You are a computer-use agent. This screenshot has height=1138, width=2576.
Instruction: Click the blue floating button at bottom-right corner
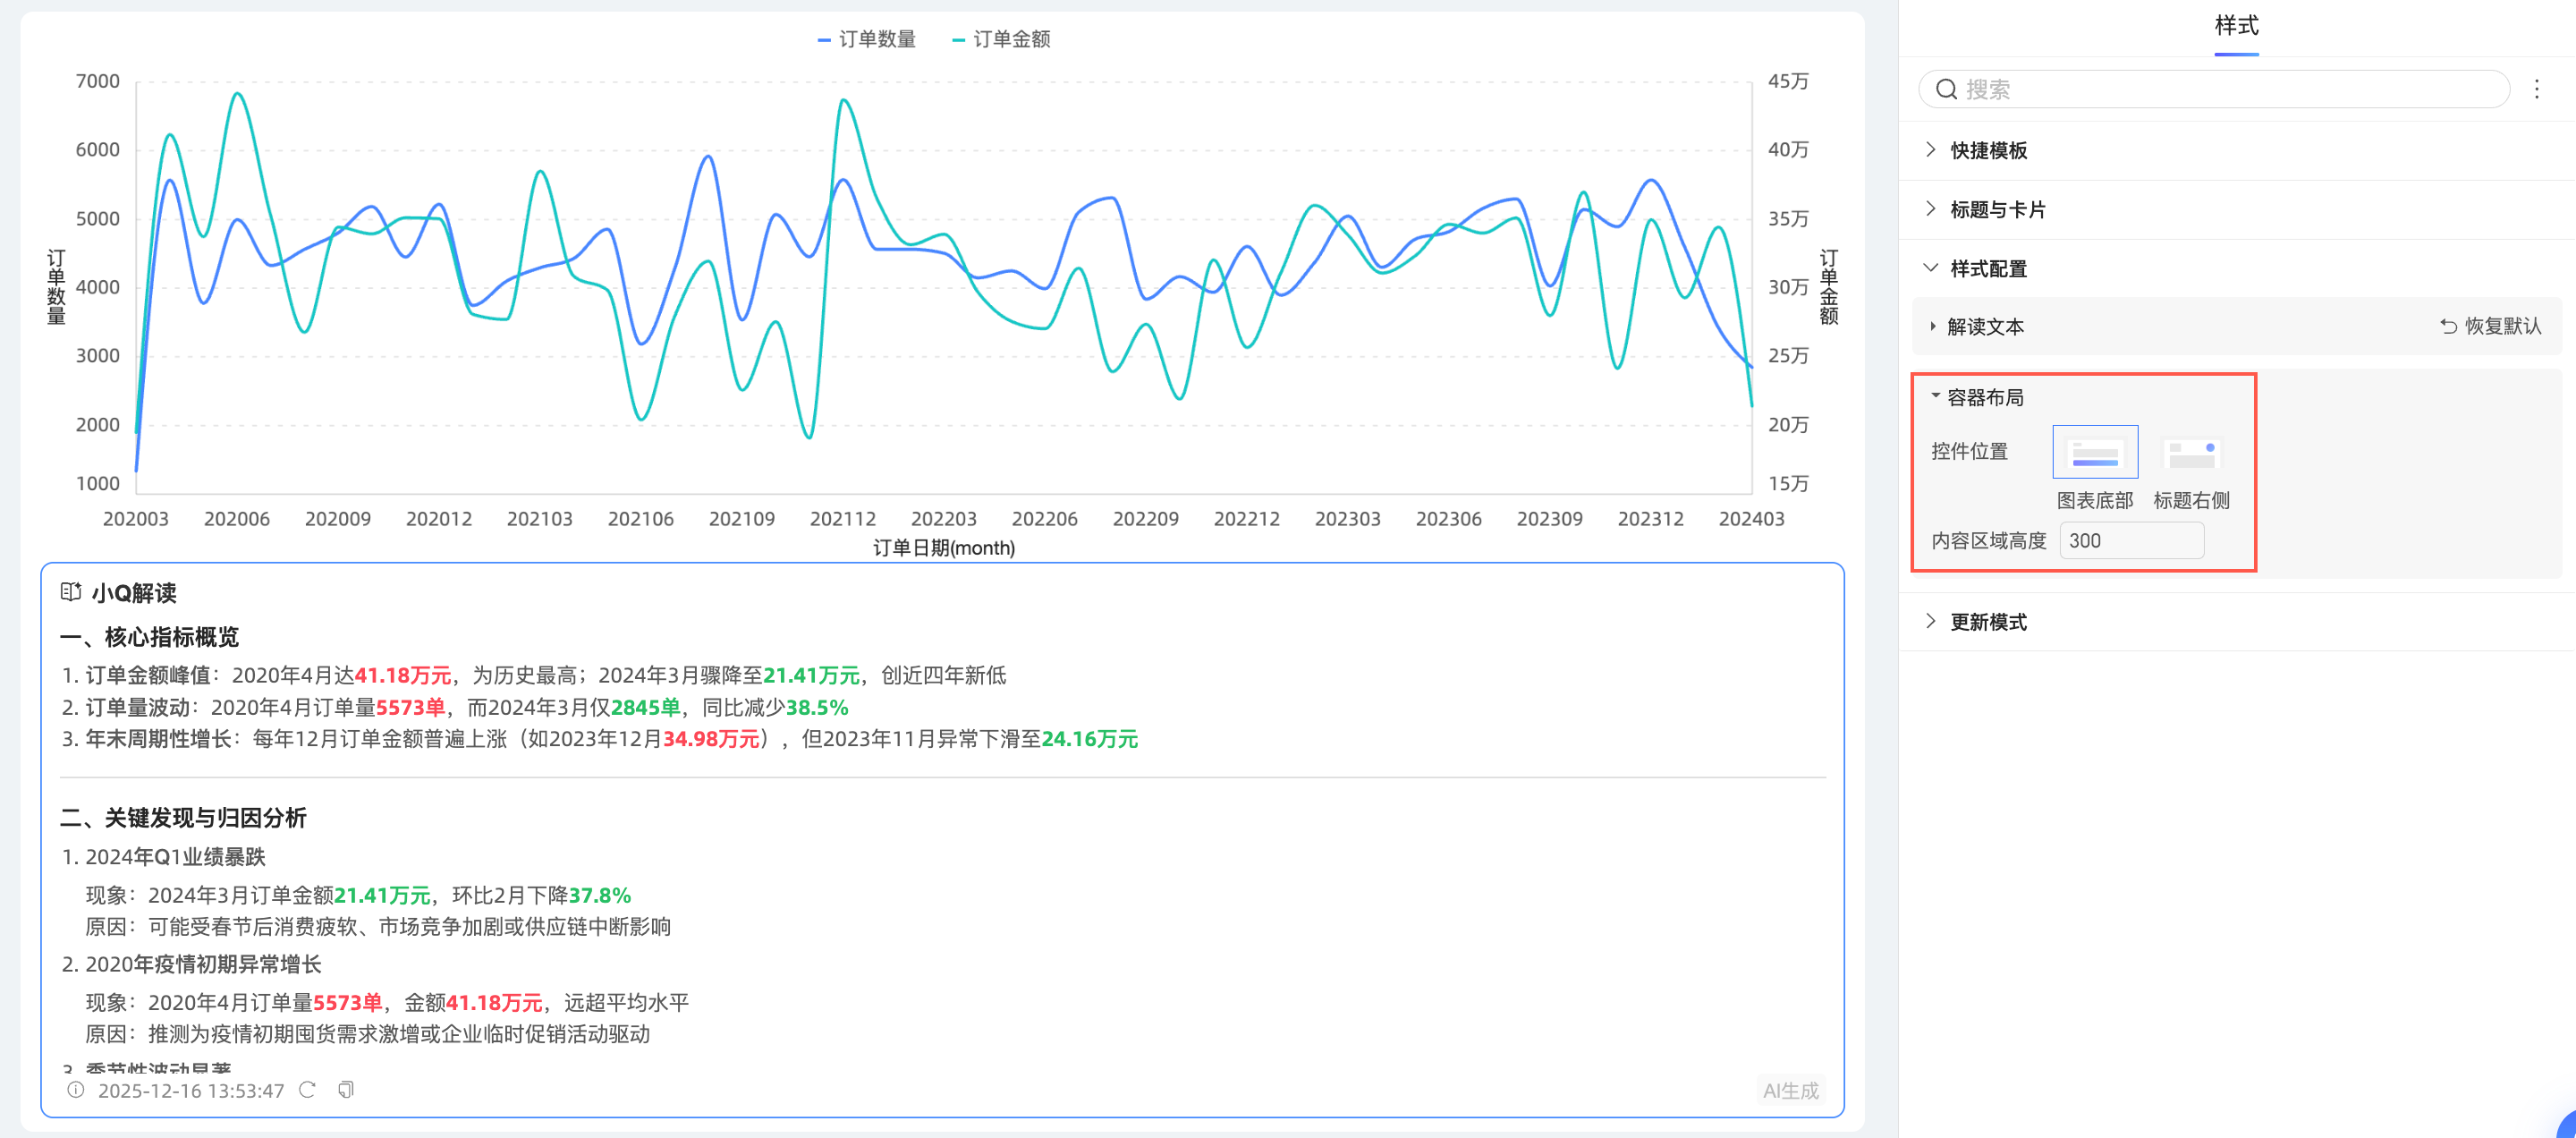2567,1128
